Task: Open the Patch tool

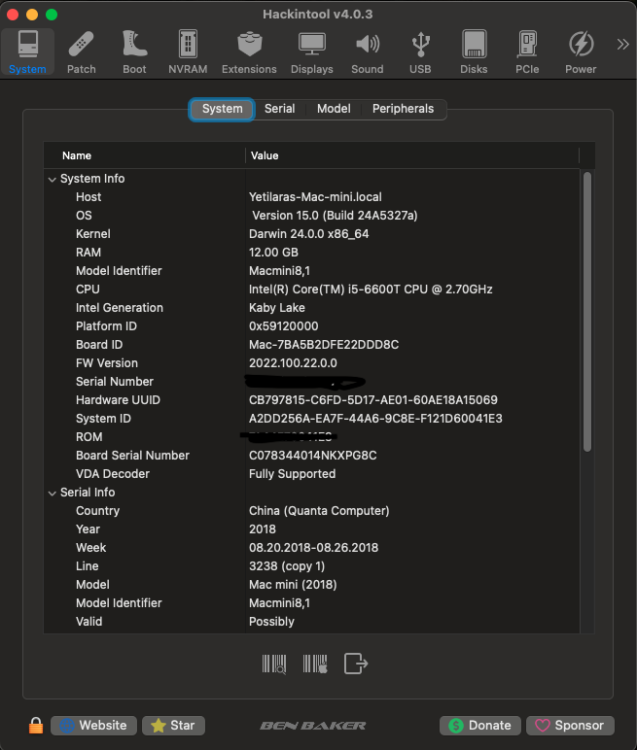Action: point(81,52)
